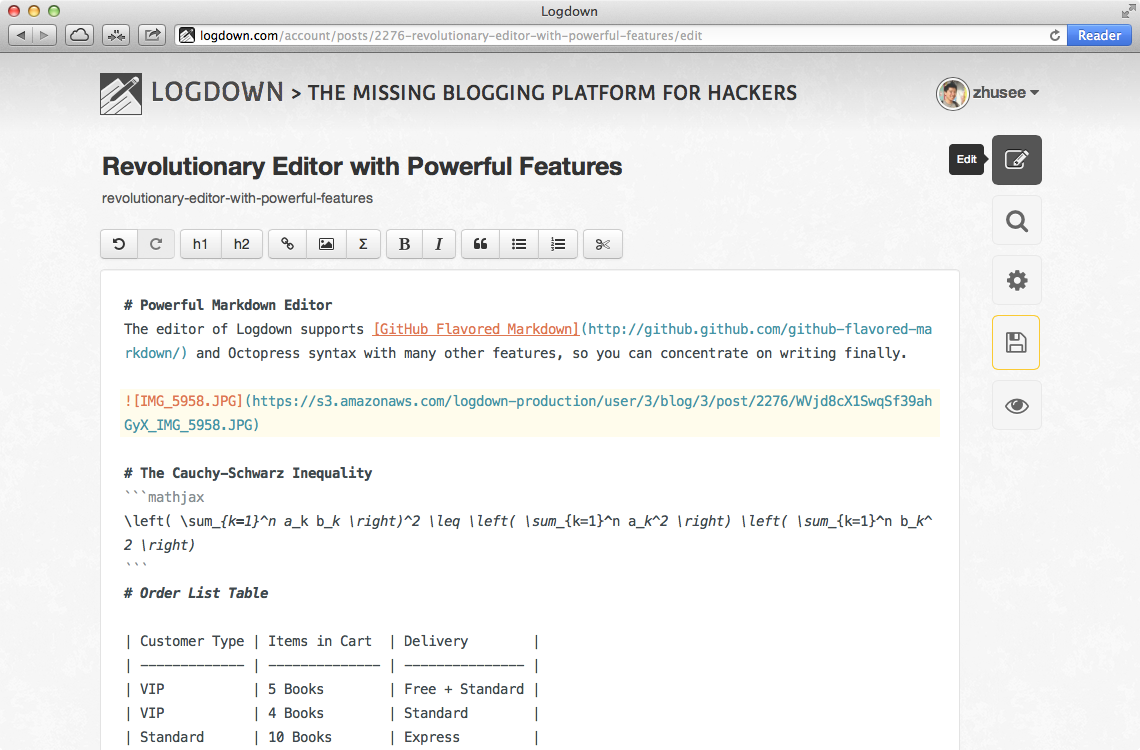Click the Reader button in address bar
The width and height of the screenshot is (1140, 750).
point(1099,36)
